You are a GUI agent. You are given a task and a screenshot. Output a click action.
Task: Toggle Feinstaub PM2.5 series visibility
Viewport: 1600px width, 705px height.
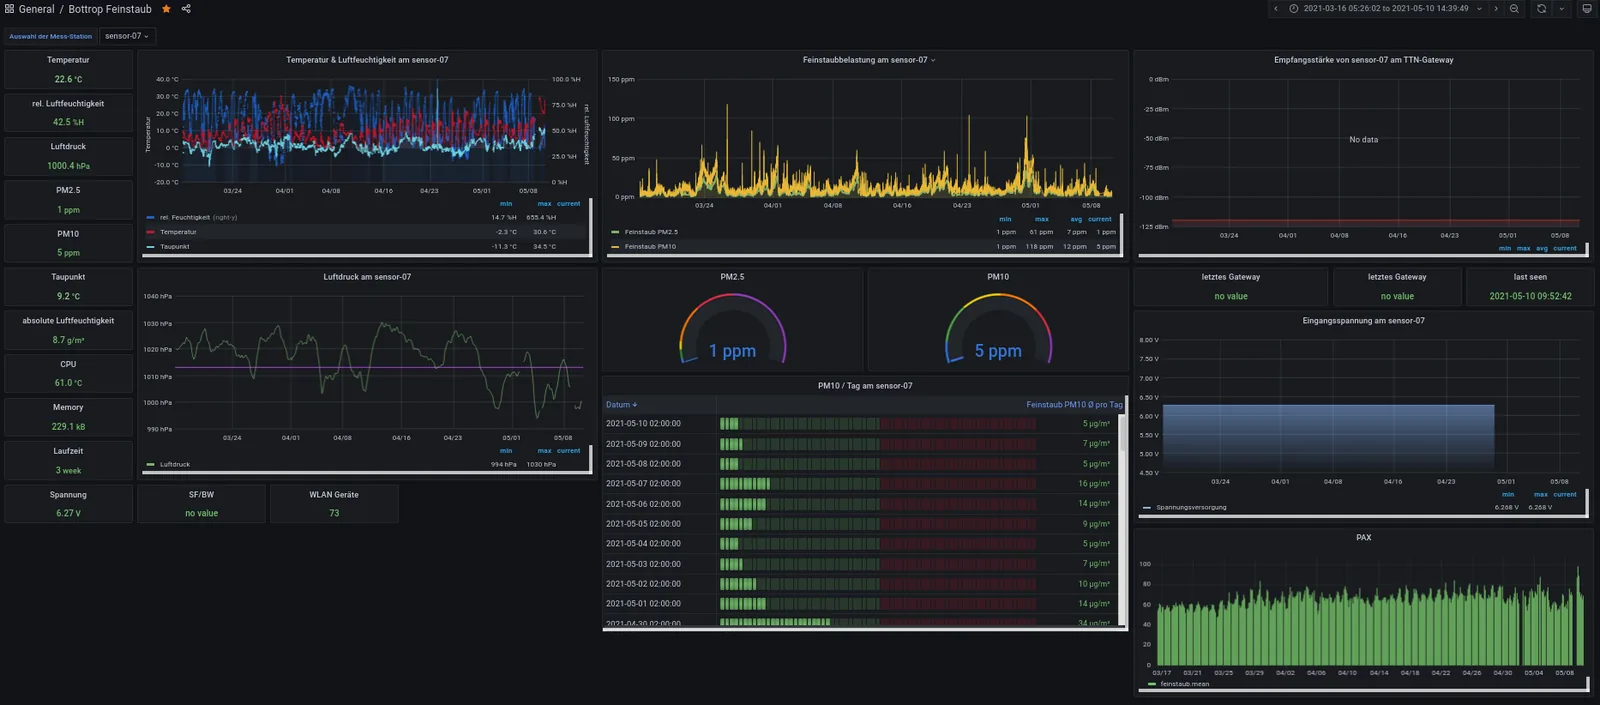pyautogui.click(x=651, y=232)
